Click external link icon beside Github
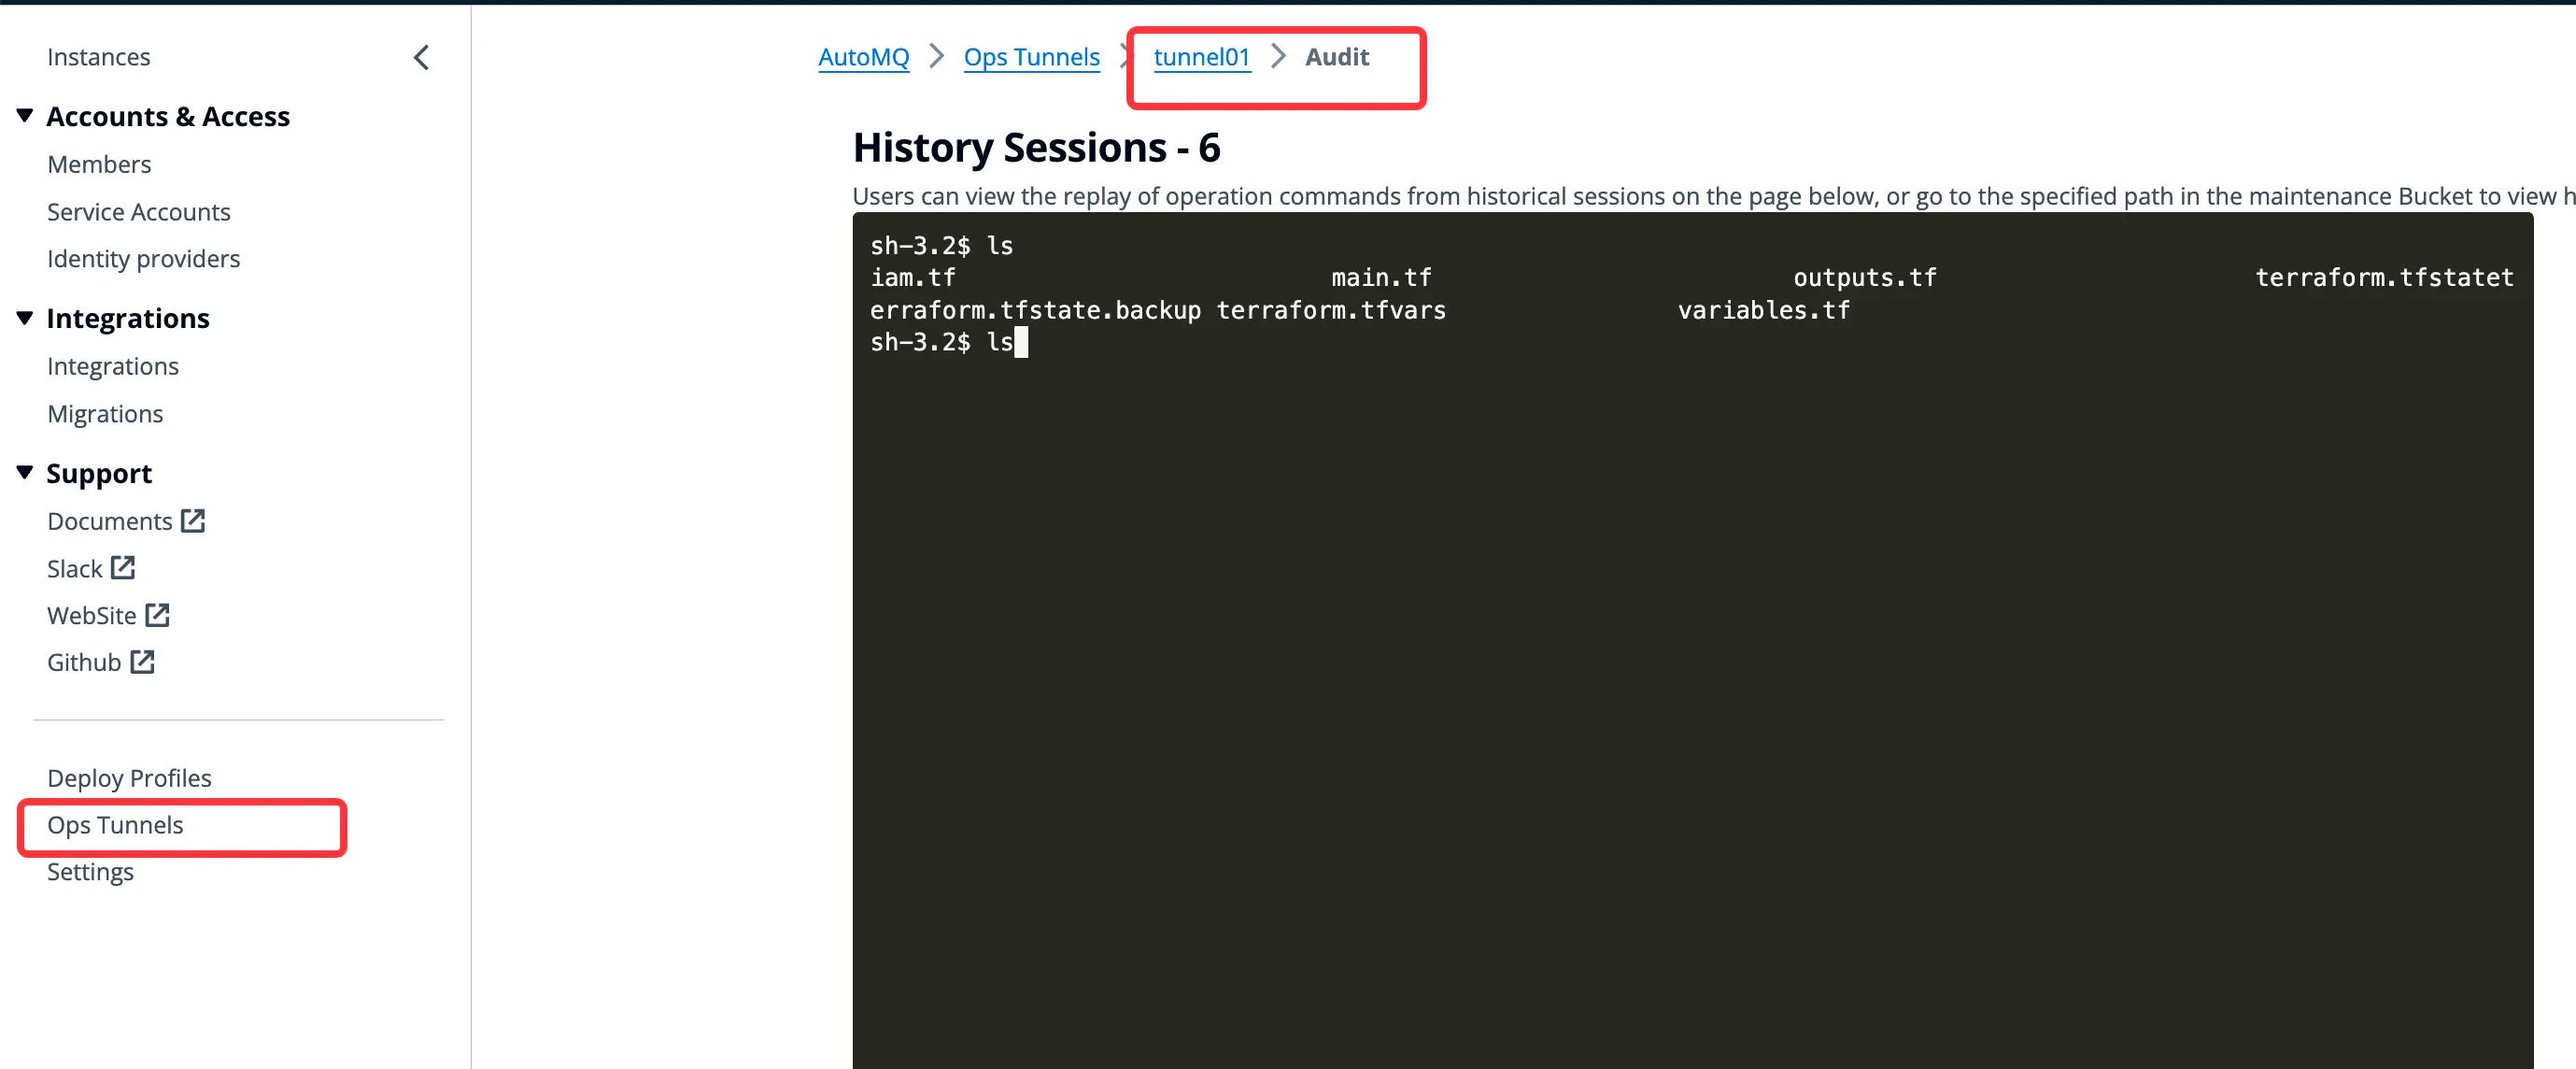 click(142, 661)
